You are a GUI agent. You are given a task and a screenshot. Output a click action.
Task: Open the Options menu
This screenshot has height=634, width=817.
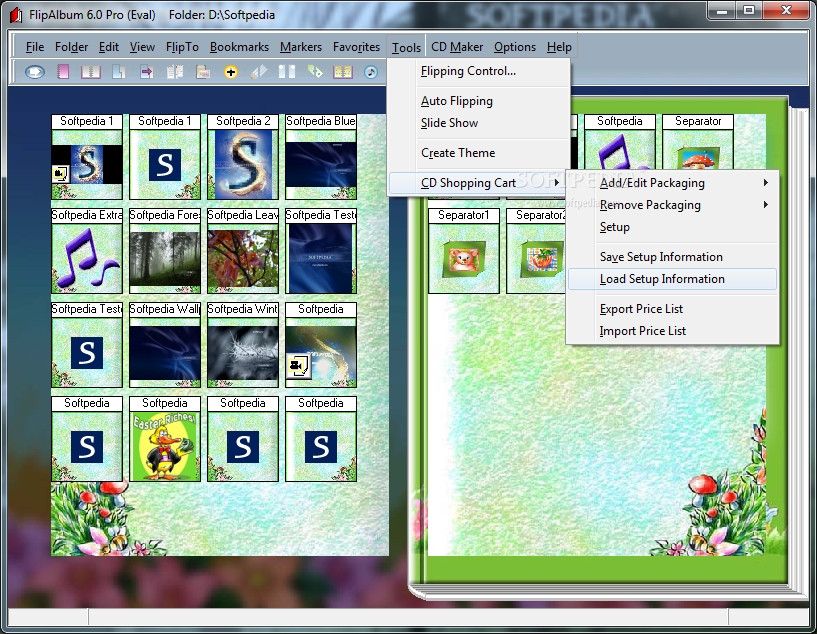pyautogui.click(x=515, y=47)
